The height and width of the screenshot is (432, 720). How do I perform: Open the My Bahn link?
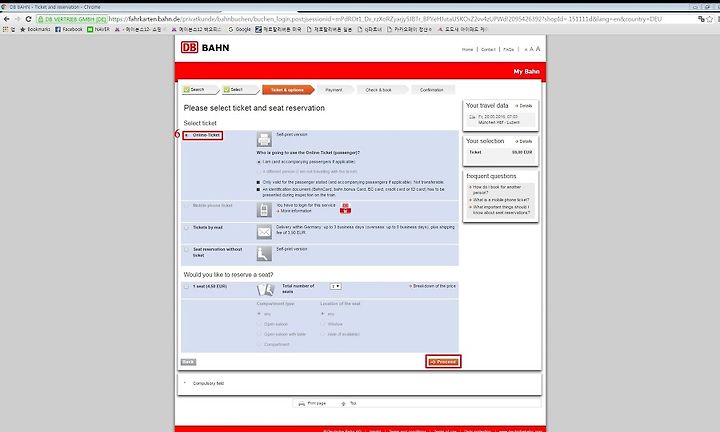526,72
